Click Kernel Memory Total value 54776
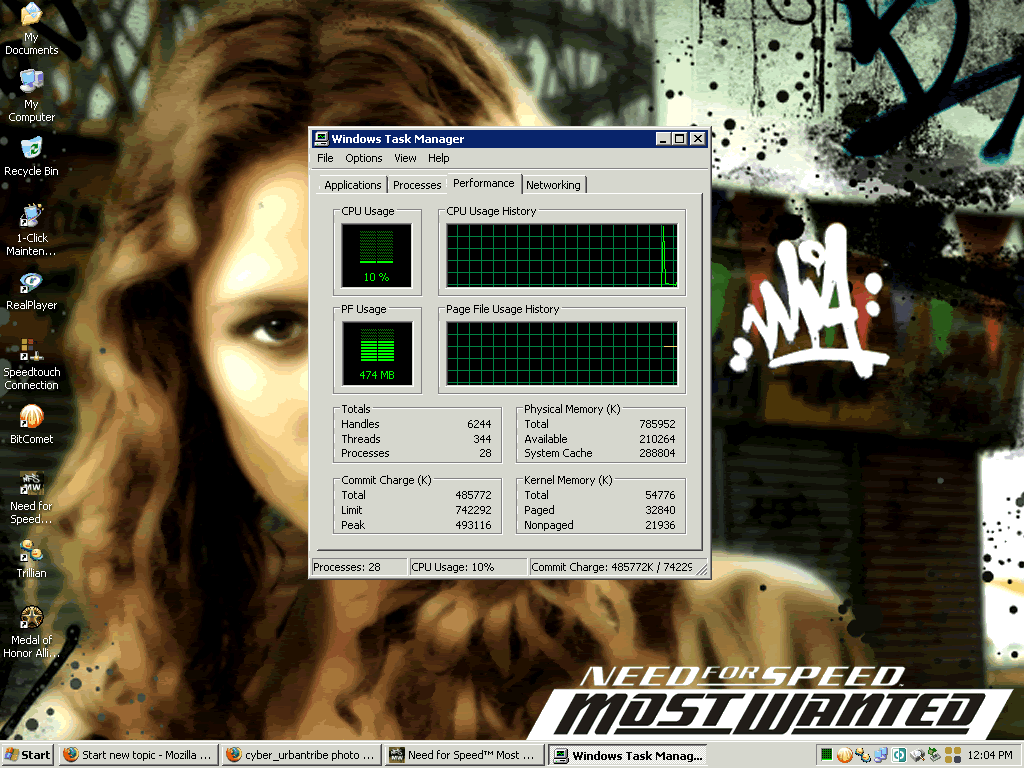This screenshot has width=1024, height=768. (x=660, y=495)
